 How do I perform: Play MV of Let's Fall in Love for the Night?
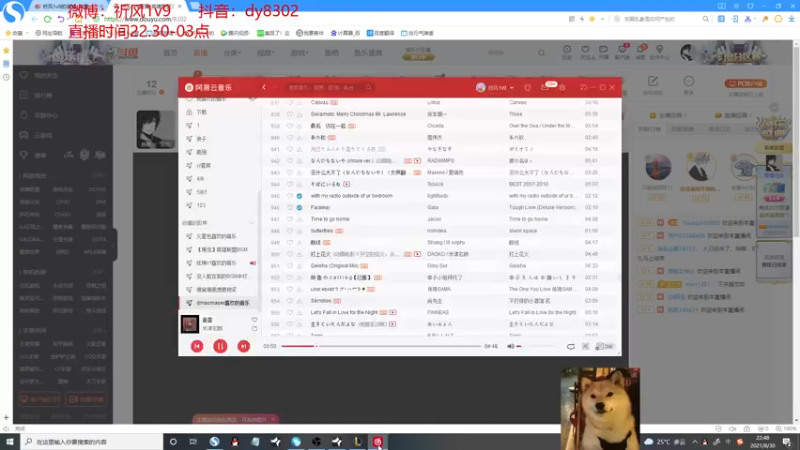393,312
